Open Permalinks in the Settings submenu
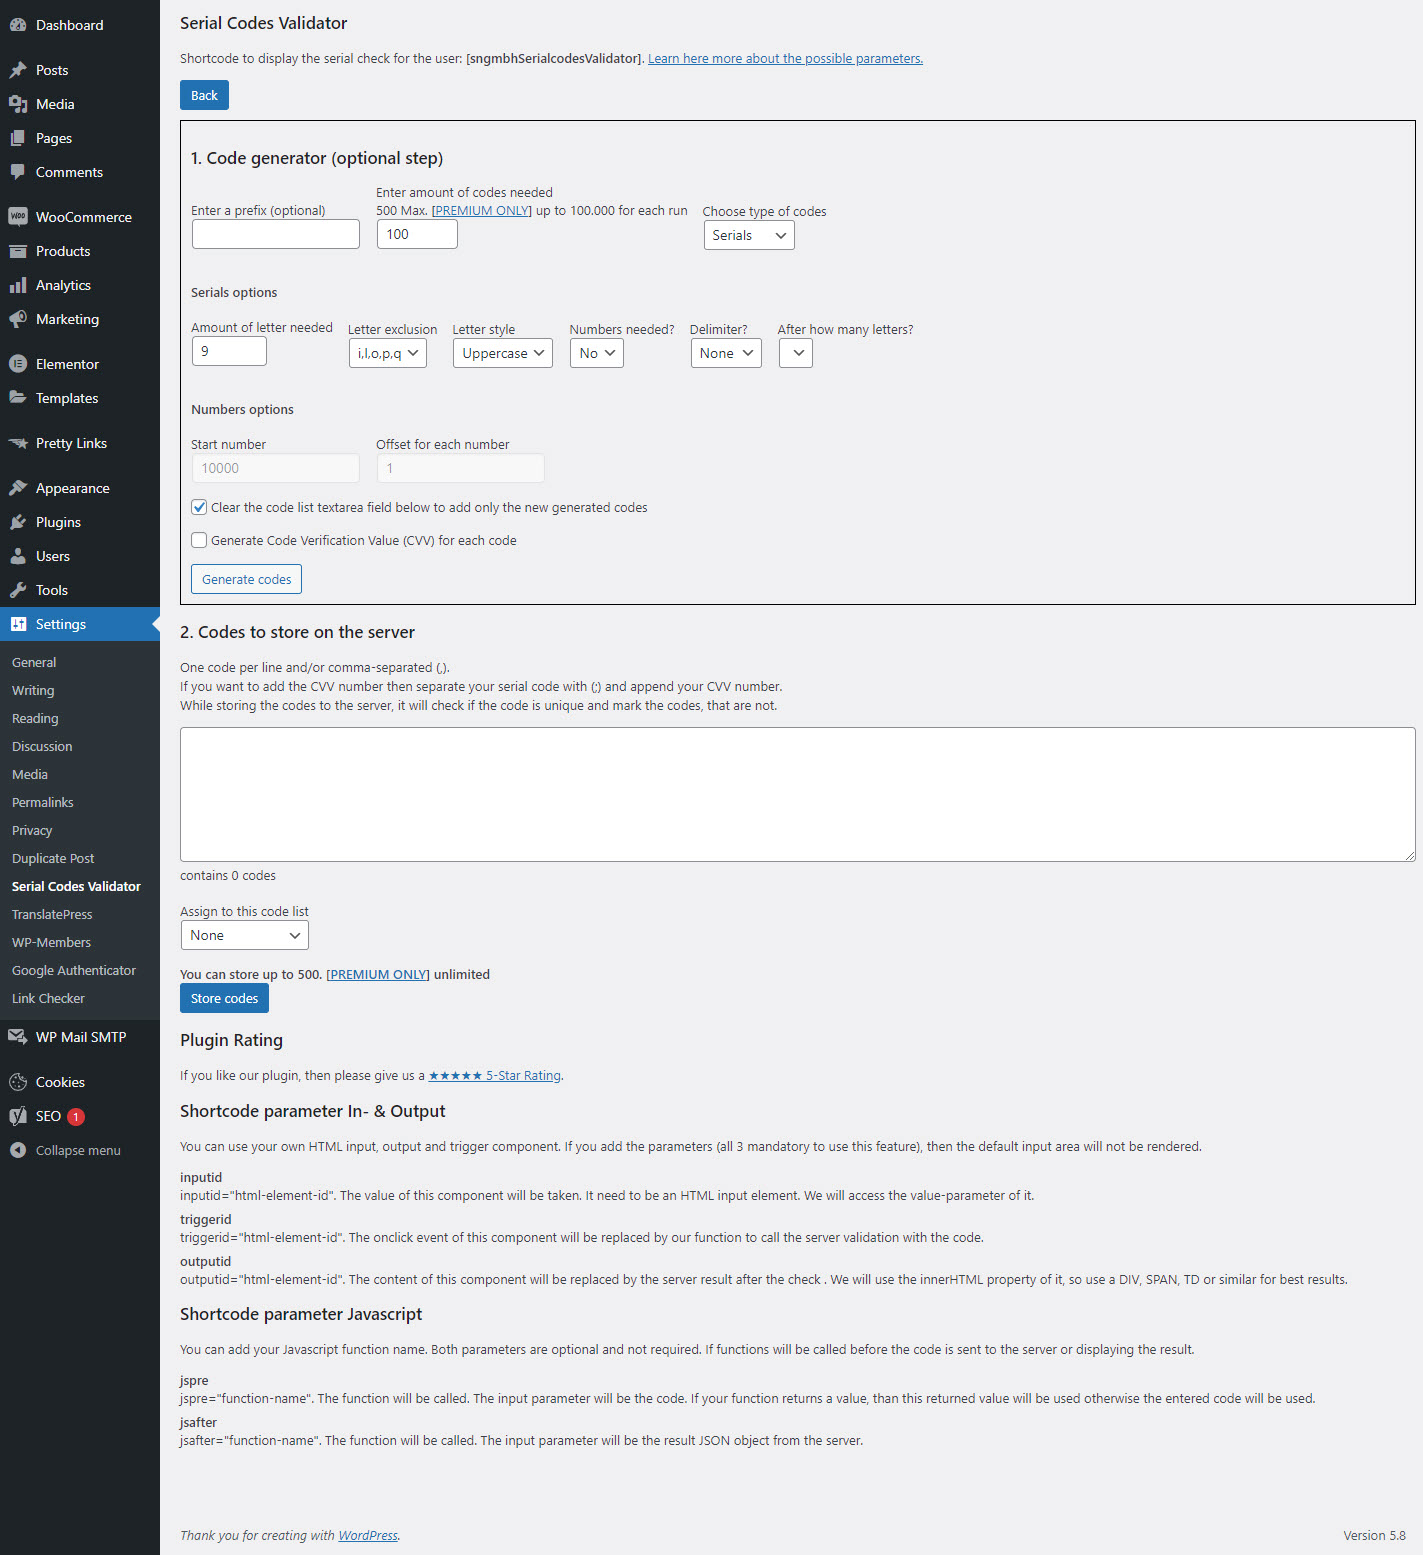 point(43,802)
